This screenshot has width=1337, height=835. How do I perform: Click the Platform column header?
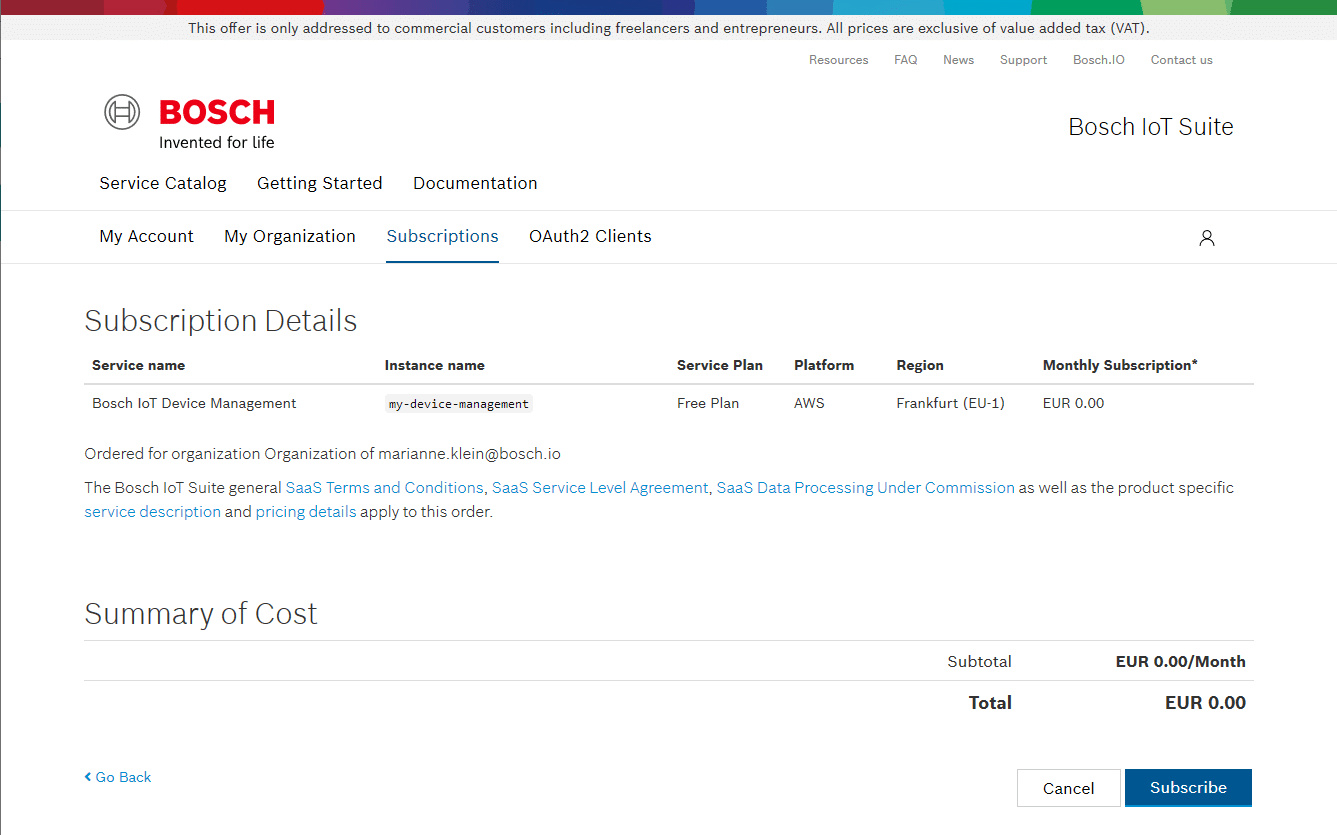click(824, 365)
